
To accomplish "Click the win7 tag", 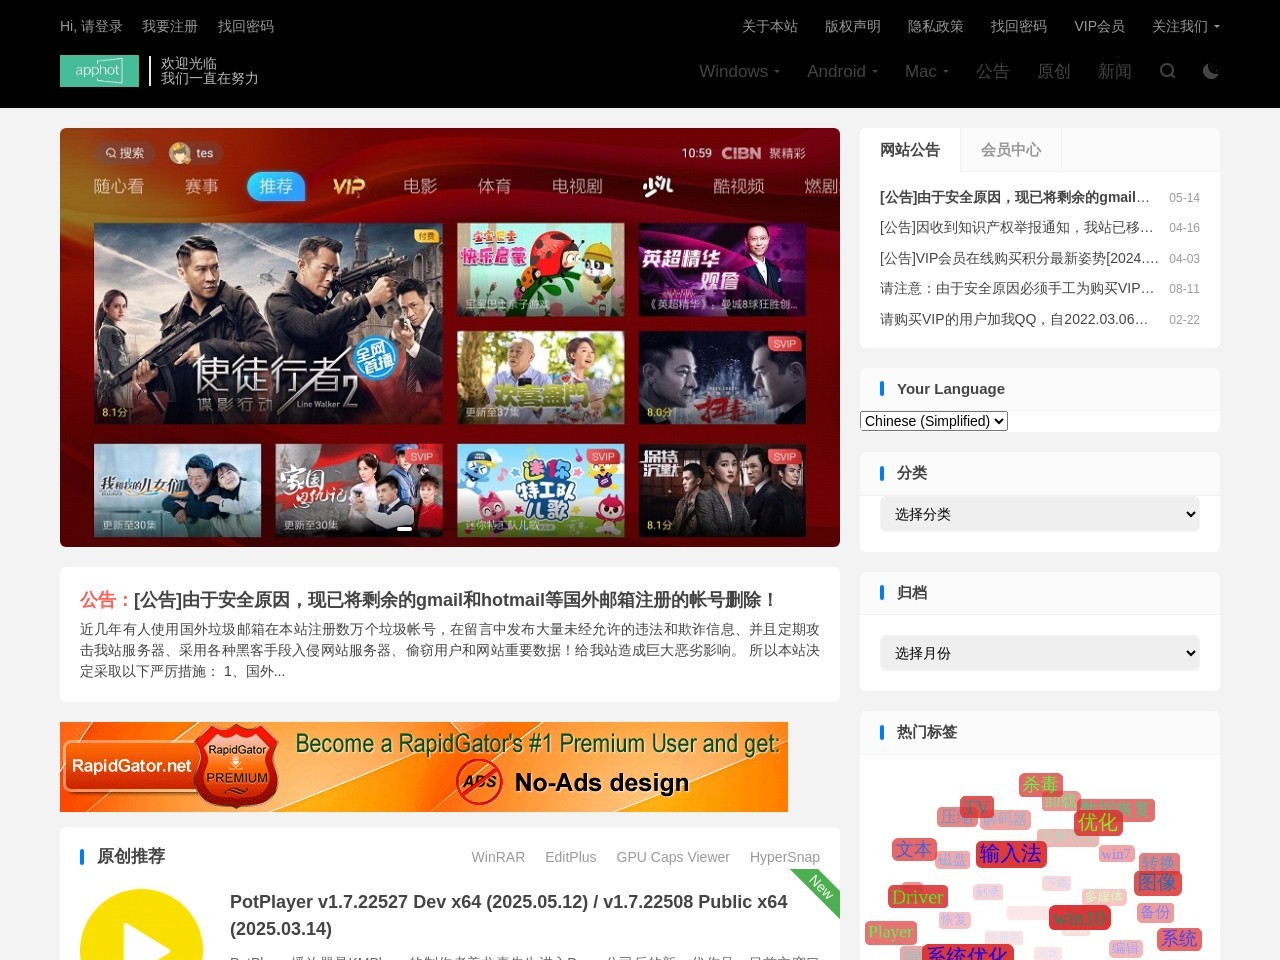I will point(1116,854).
